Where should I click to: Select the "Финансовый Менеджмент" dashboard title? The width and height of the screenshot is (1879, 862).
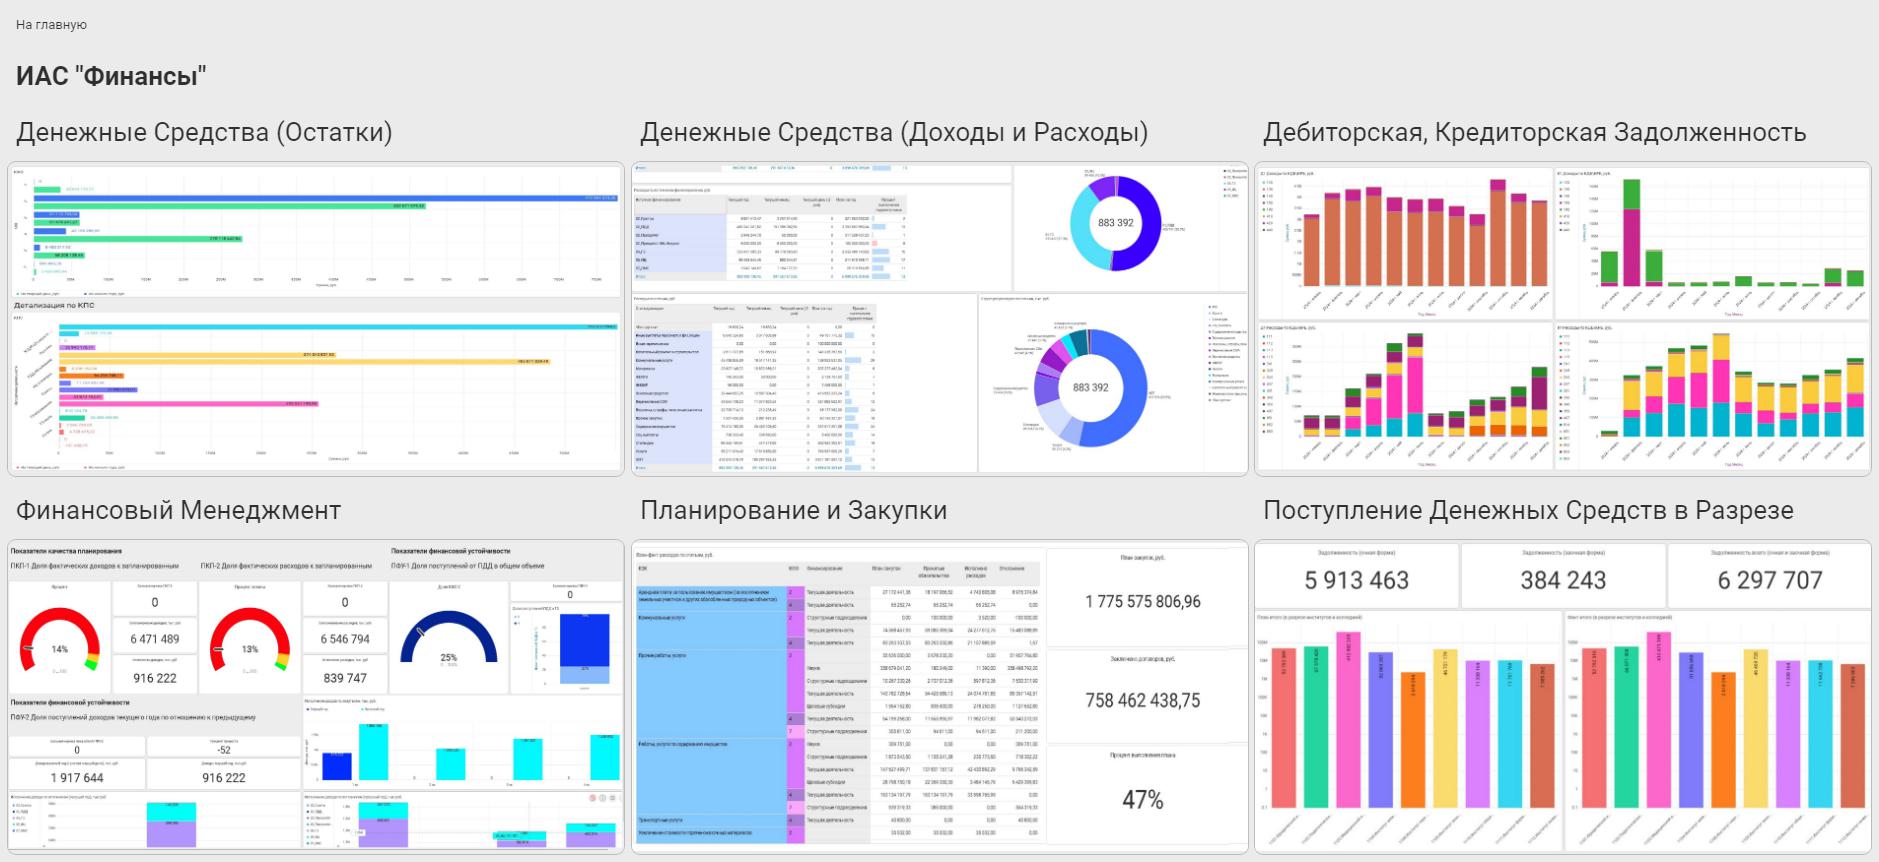pyautogui.click(x=178, y=510)
